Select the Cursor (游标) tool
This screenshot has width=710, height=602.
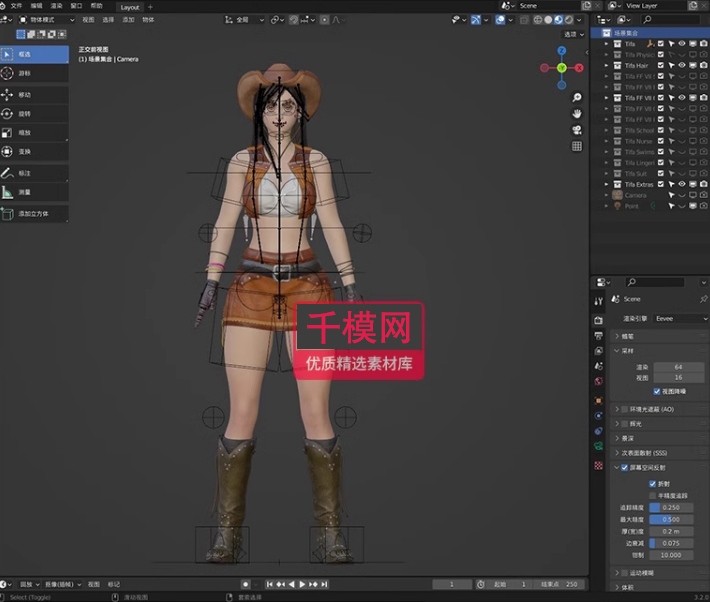(34, 73)
